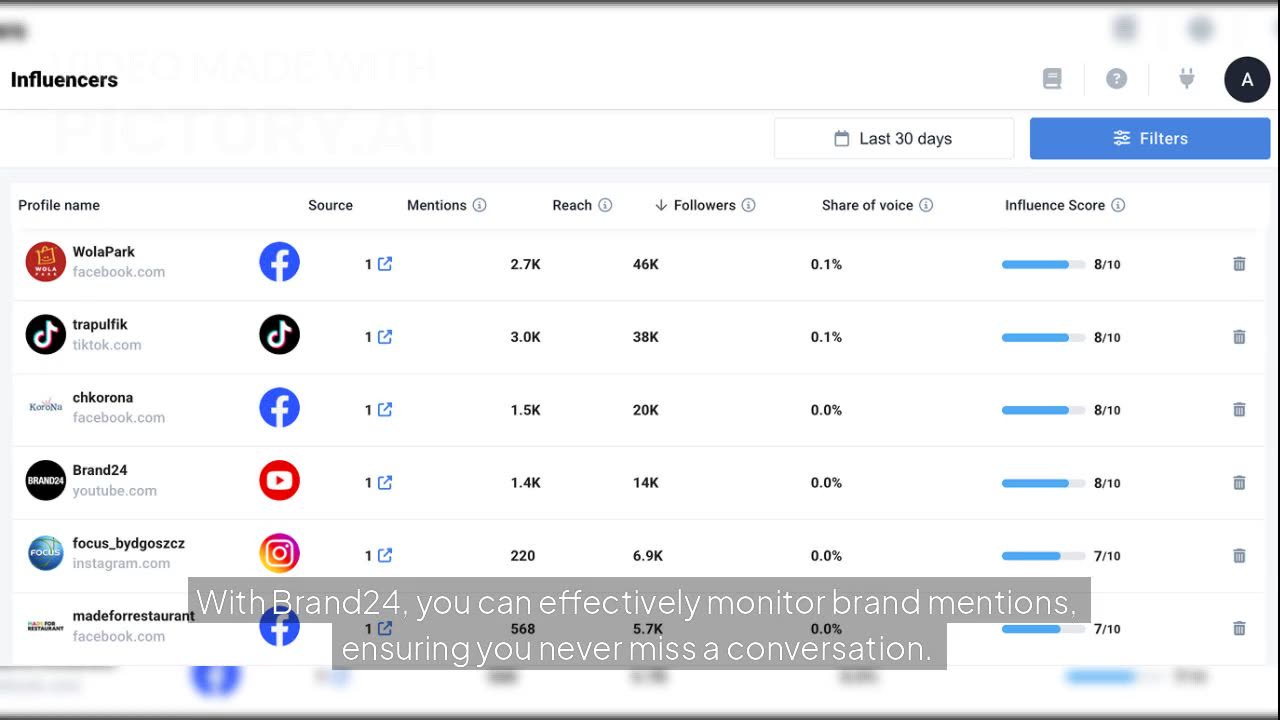Click the trapulfik profile avatar
The width and height of the screenshot is (1280, 720).
pyautogui.click(x=46, y=335)
